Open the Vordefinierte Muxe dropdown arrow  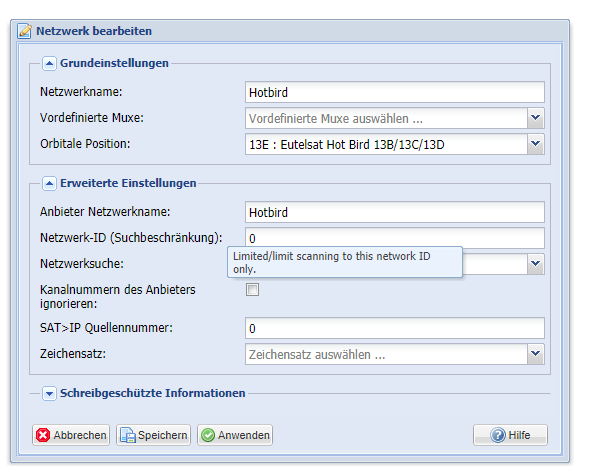(536, 118)
